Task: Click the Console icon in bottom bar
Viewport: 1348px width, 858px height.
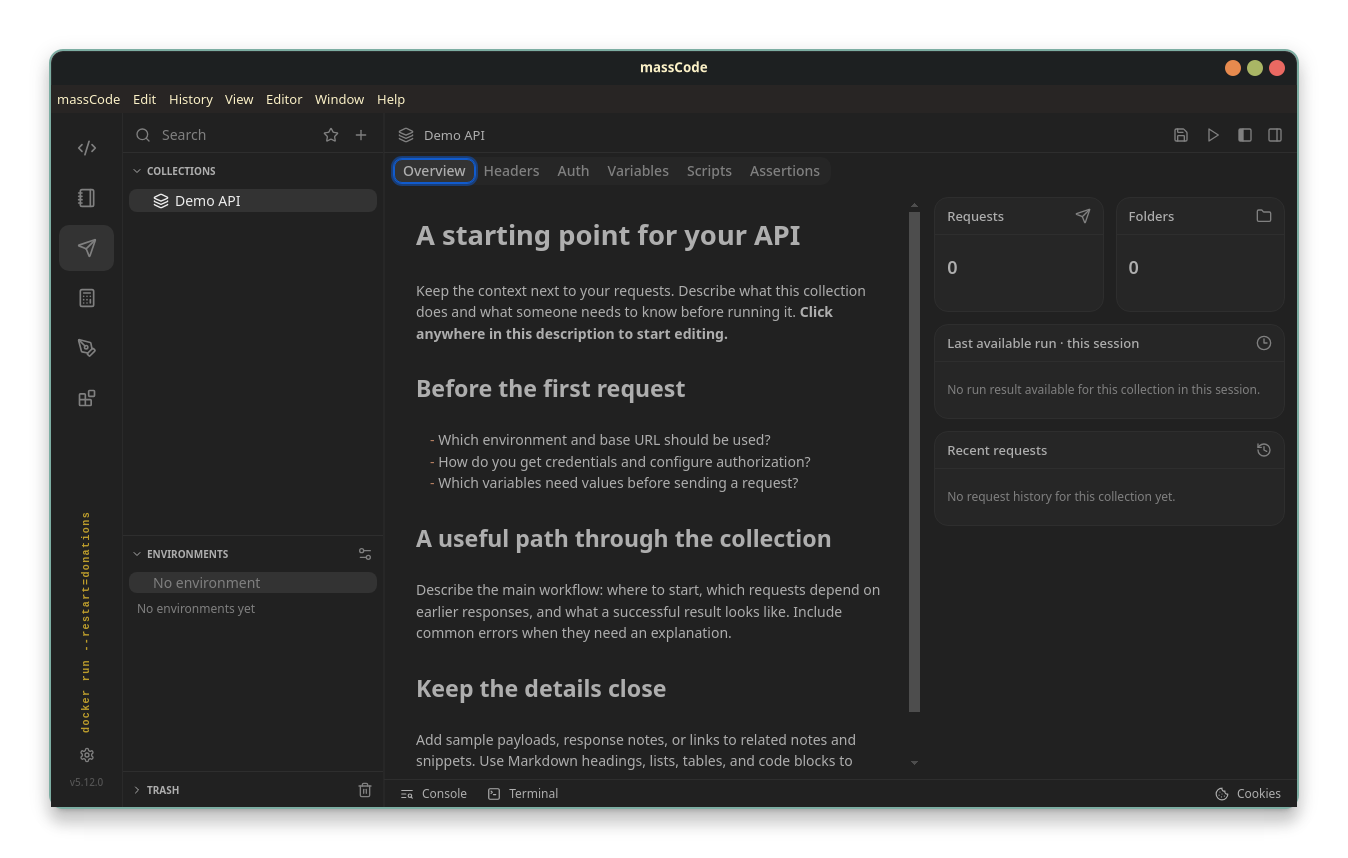Action: tap(407, 794)
